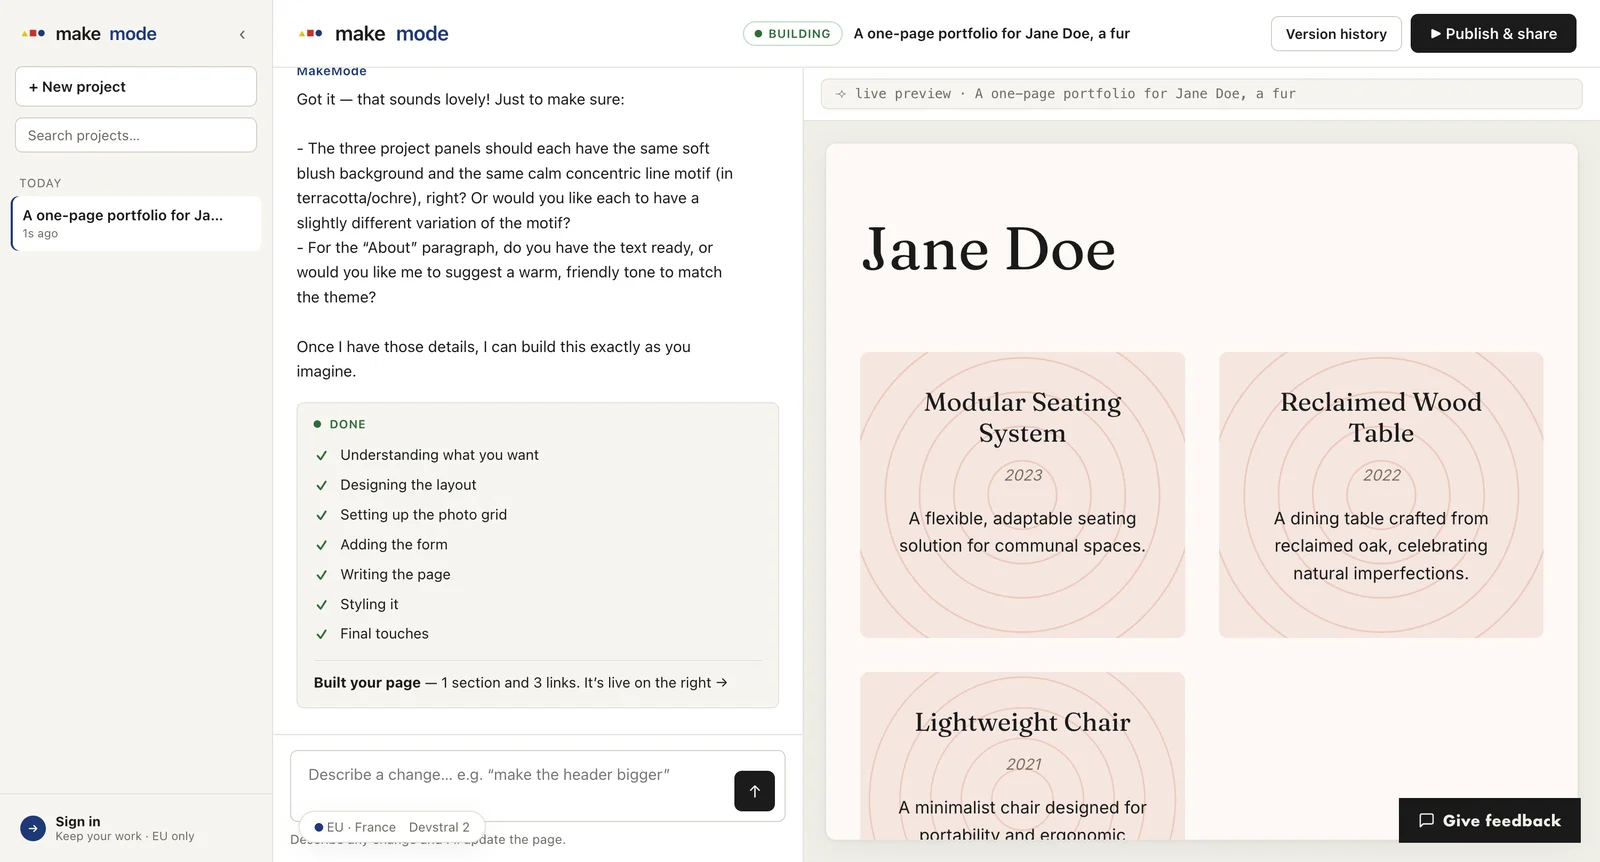This screenshot has width=1600, height=862.
Task: Click the make mode logo in header
Action: pos(373,34)
